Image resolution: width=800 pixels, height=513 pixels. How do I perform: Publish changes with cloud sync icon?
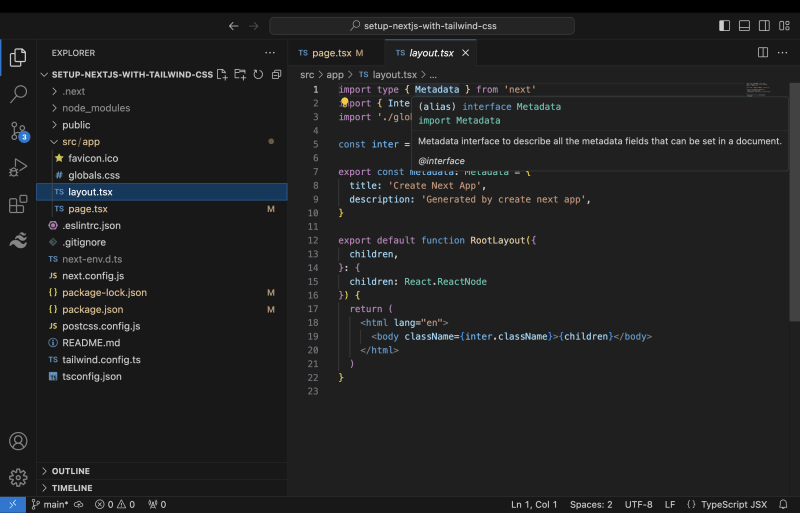click(x=79, y=504)
